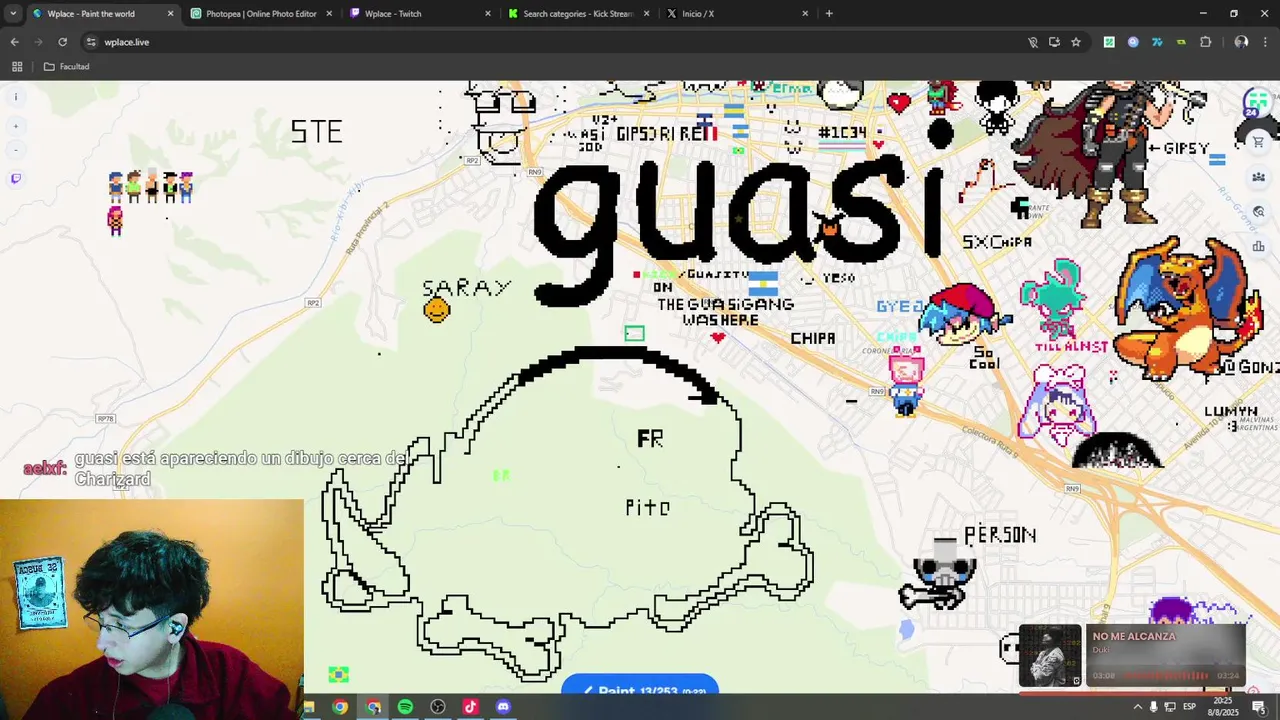Open the leaderboard bar chart button
The image size is (1280, 720).
click(1258, 247)
